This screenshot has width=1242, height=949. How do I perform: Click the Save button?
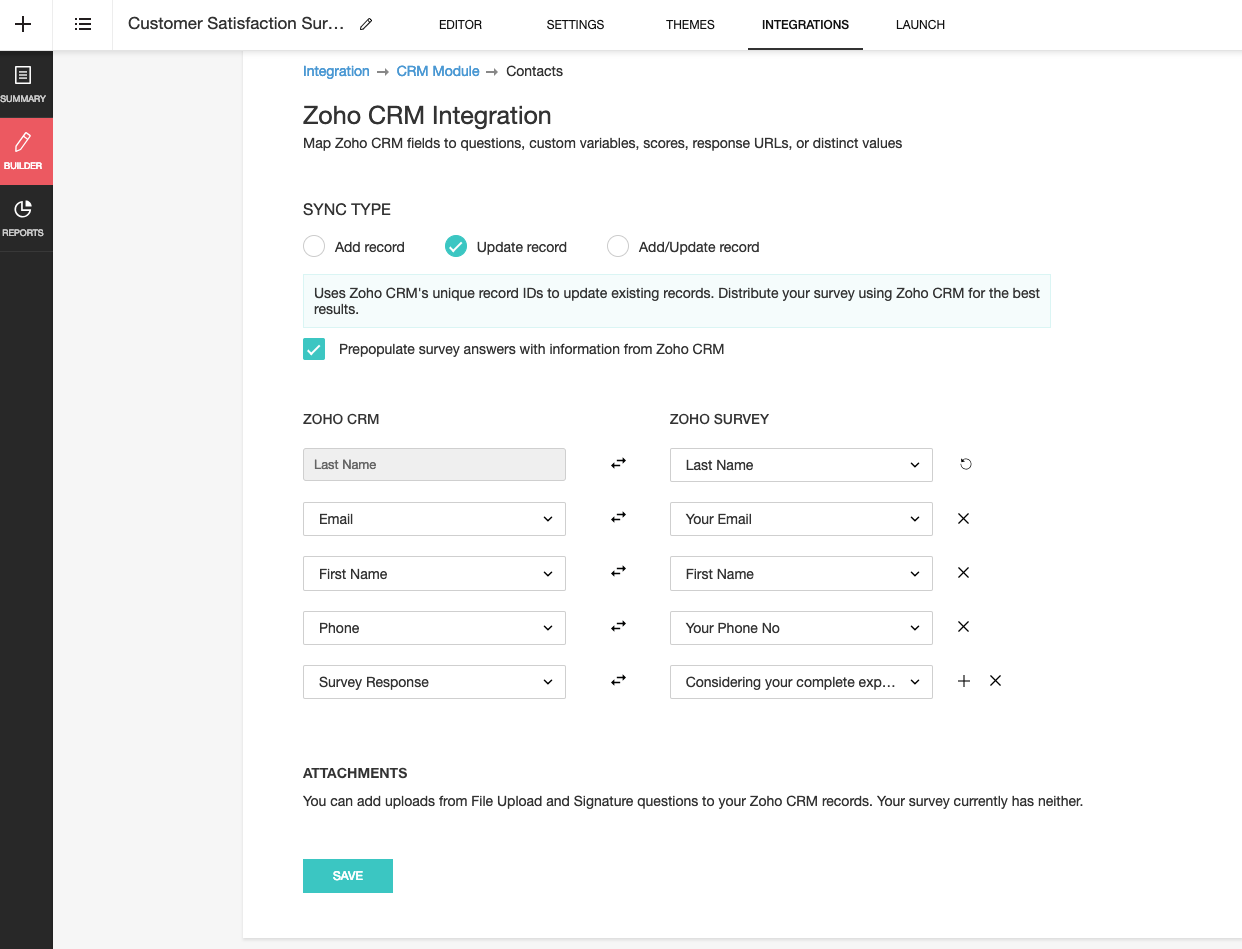point(348,875)
